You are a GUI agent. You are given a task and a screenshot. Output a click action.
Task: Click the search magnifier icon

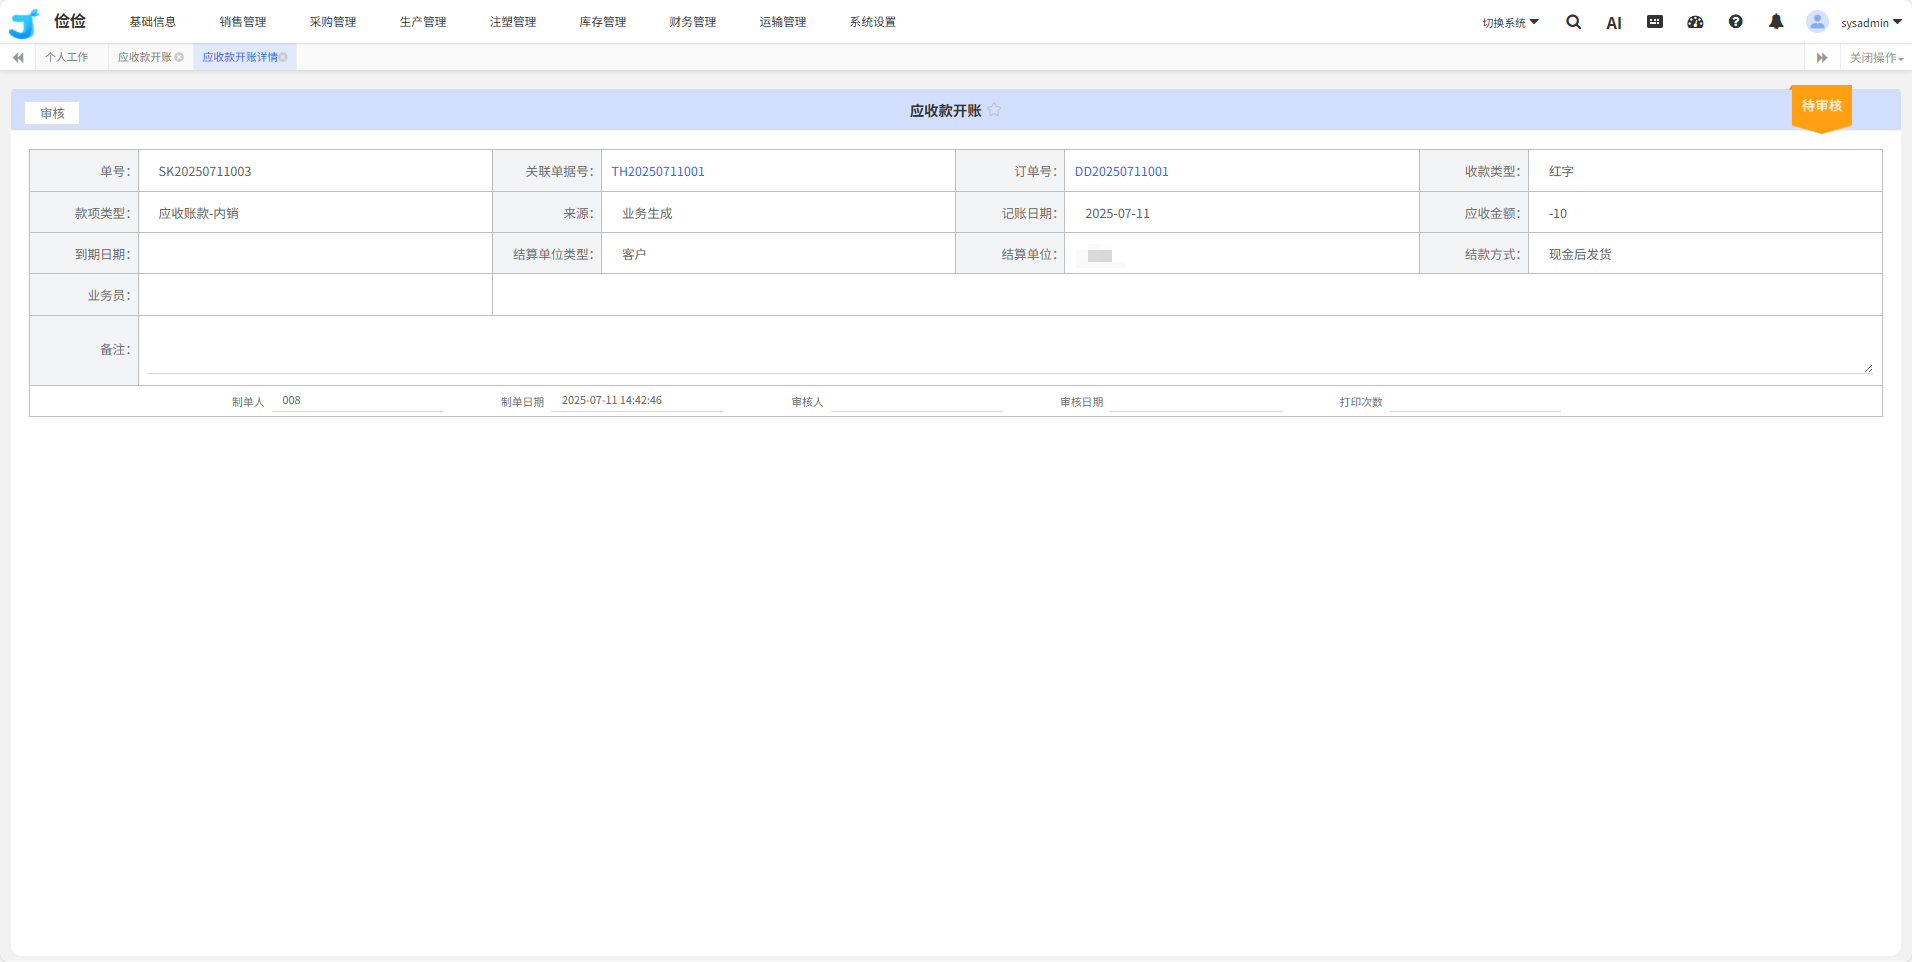coord(1573,22)
